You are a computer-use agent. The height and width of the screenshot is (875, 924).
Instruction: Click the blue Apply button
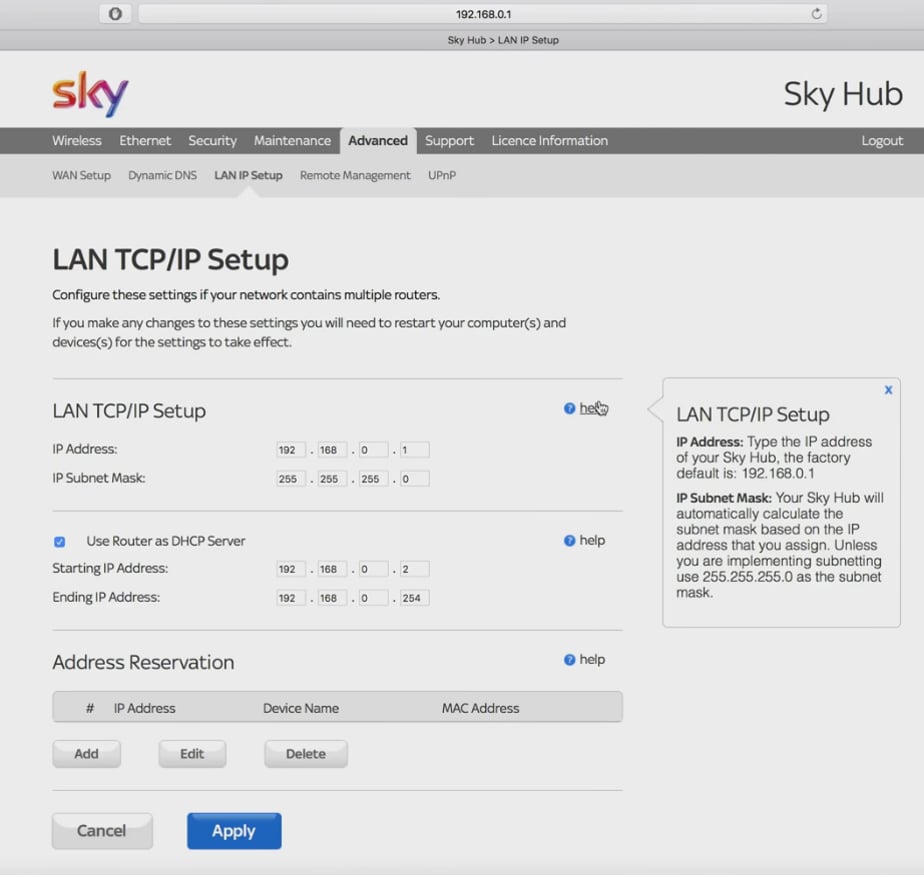tap(234, 831)
